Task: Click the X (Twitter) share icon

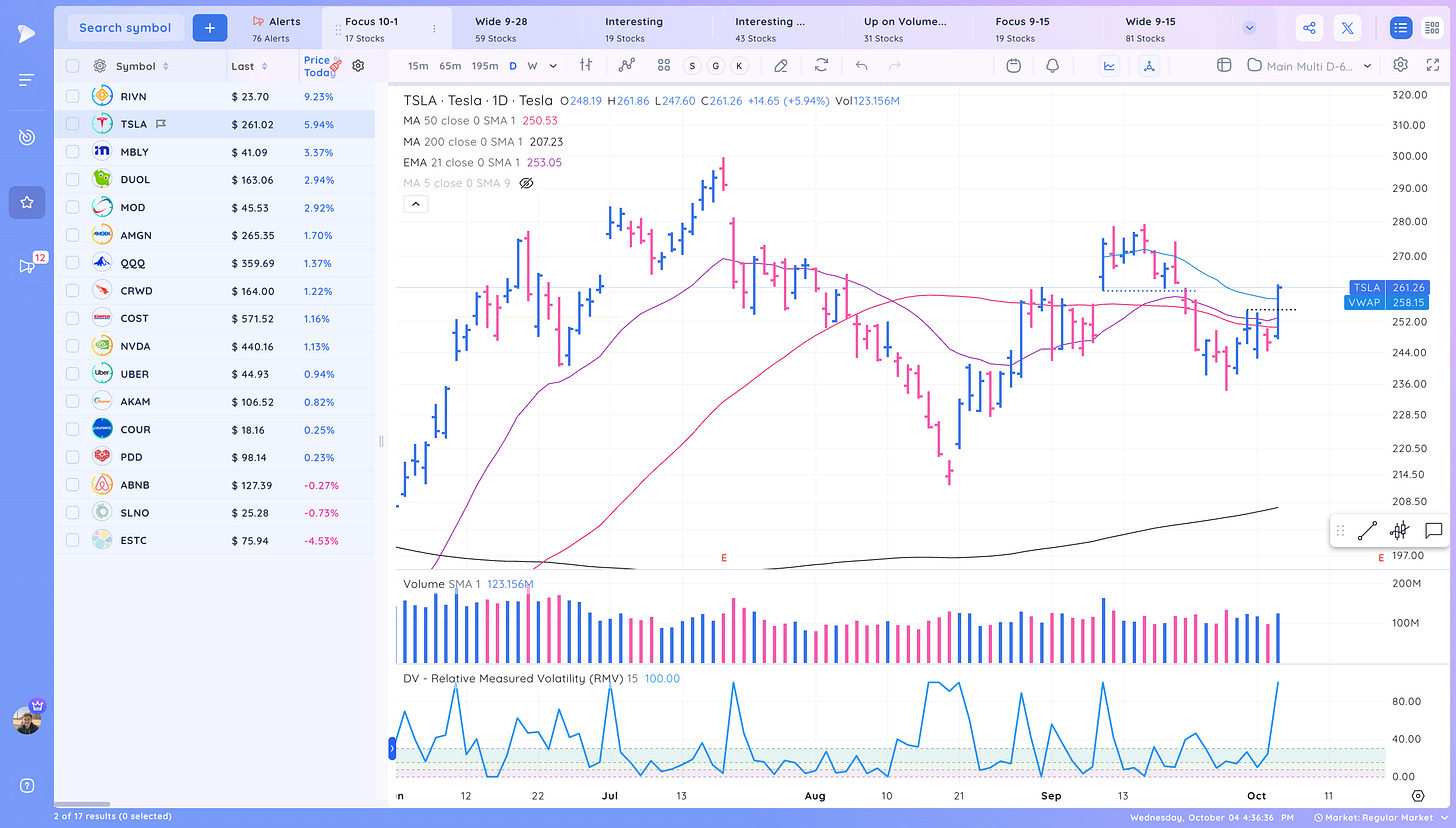Action: coord(1348,28)
